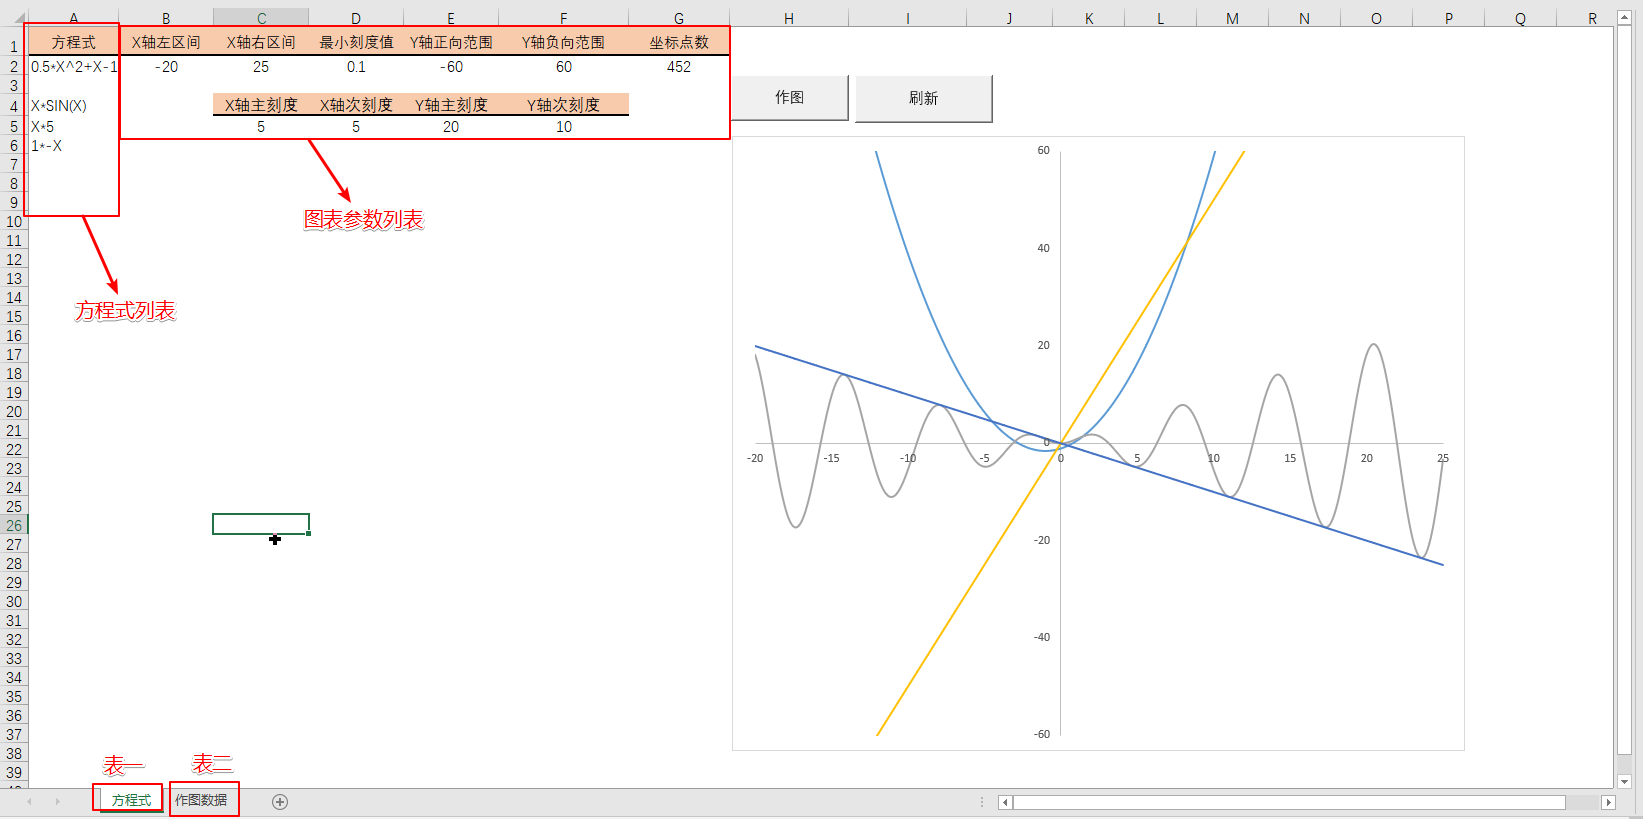Select the 方程式 header cell
The image size is (1643, 819).
tap(74, 42)
